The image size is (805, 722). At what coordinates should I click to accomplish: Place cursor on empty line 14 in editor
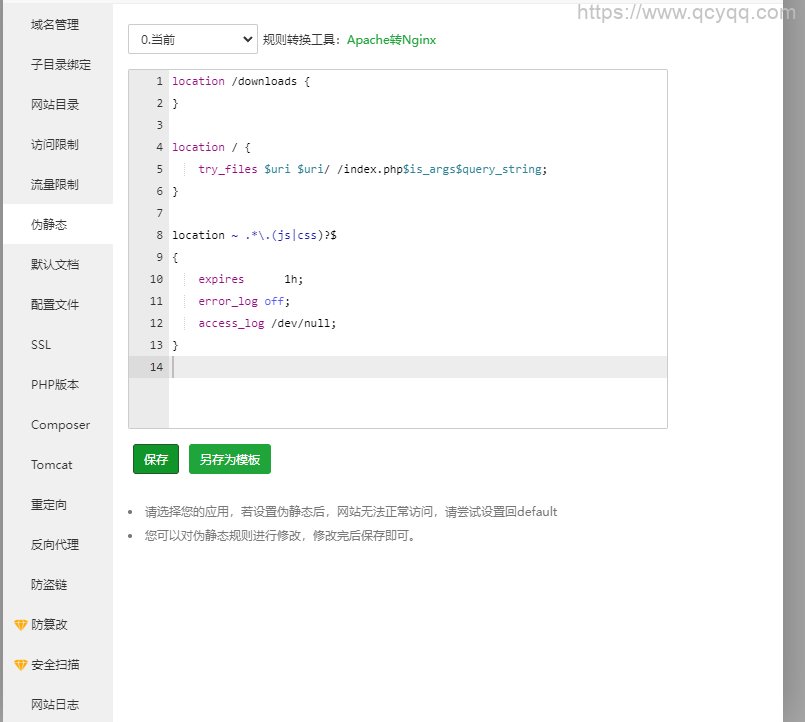(x=400, y=367)
